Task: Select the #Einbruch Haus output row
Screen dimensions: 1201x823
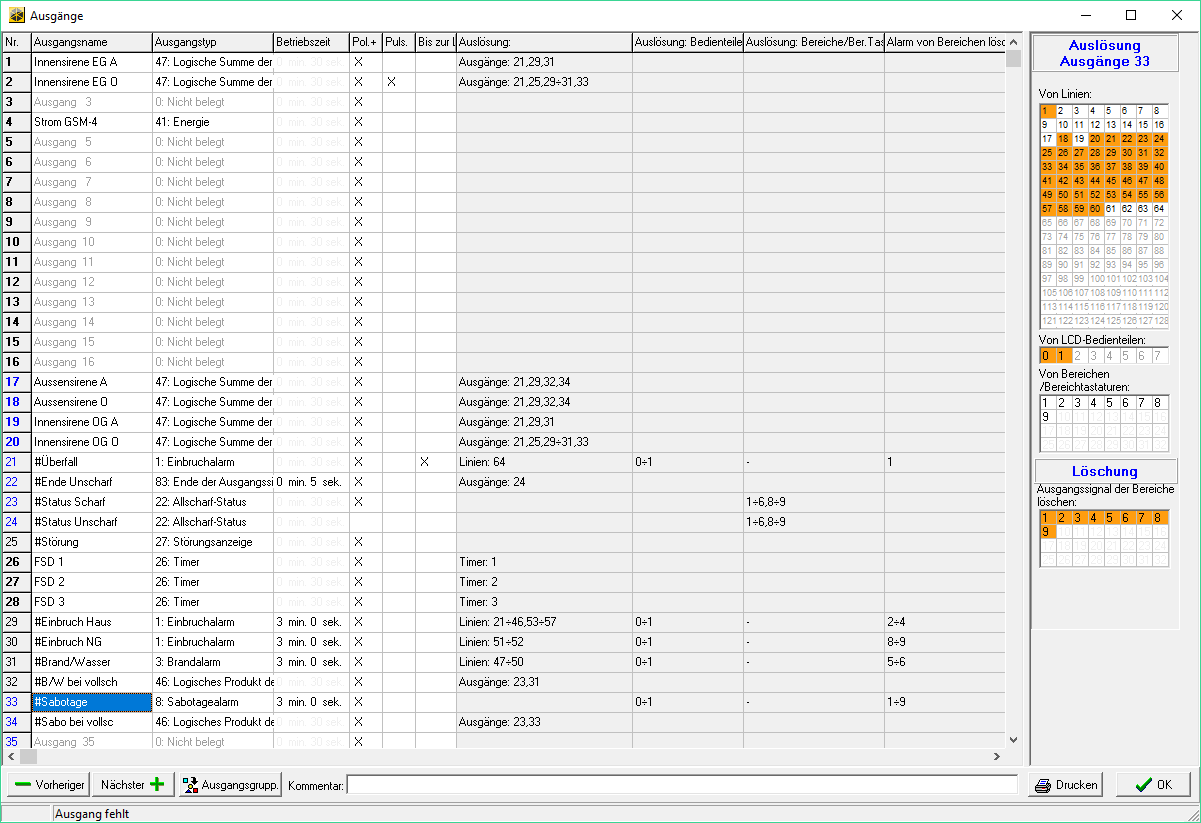Action: pyautogui.click(x=91, y=622)
